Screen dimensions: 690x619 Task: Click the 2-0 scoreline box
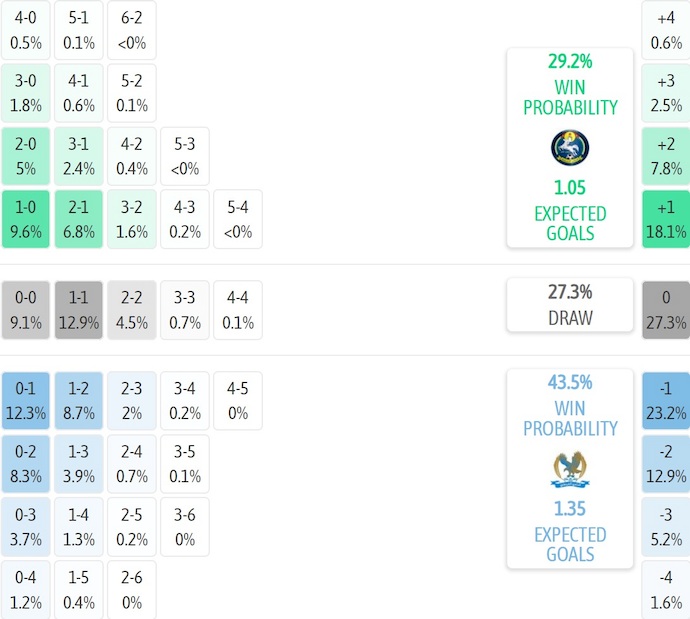pos(26,156)
